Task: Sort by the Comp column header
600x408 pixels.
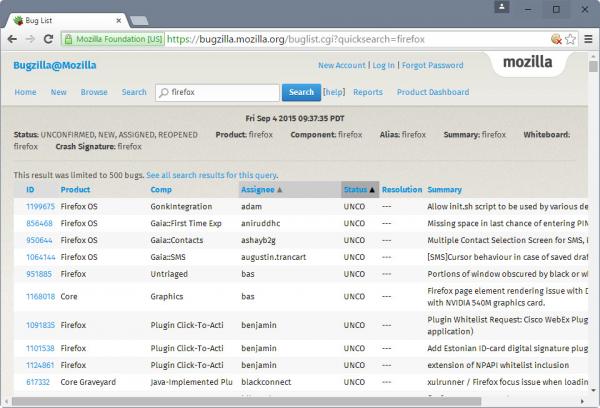Action: pos(161,189)
